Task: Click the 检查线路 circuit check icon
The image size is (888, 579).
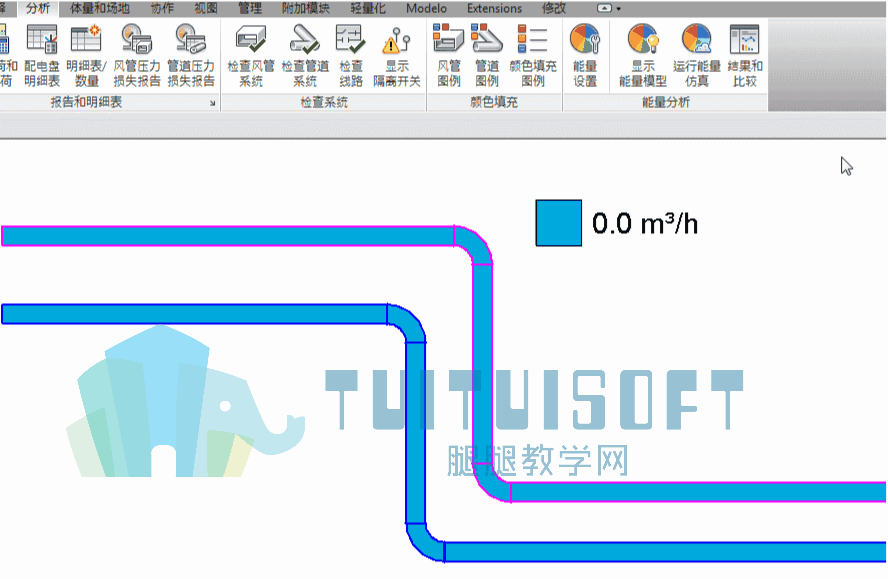Action: (351, 56)
